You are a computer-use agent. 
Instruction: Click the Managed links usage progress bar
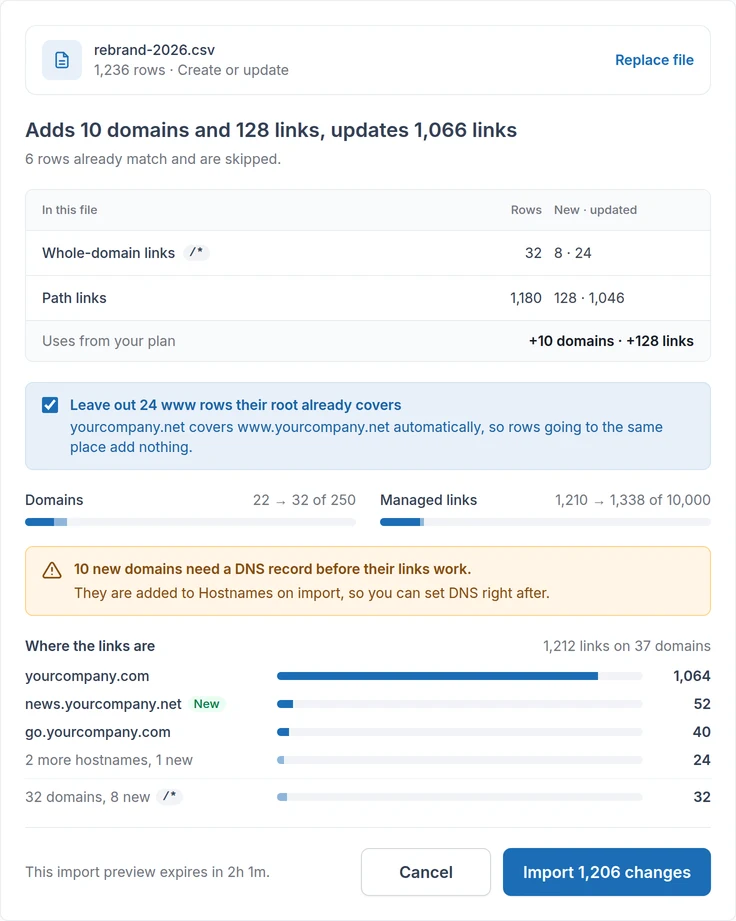tap(545, 522)
